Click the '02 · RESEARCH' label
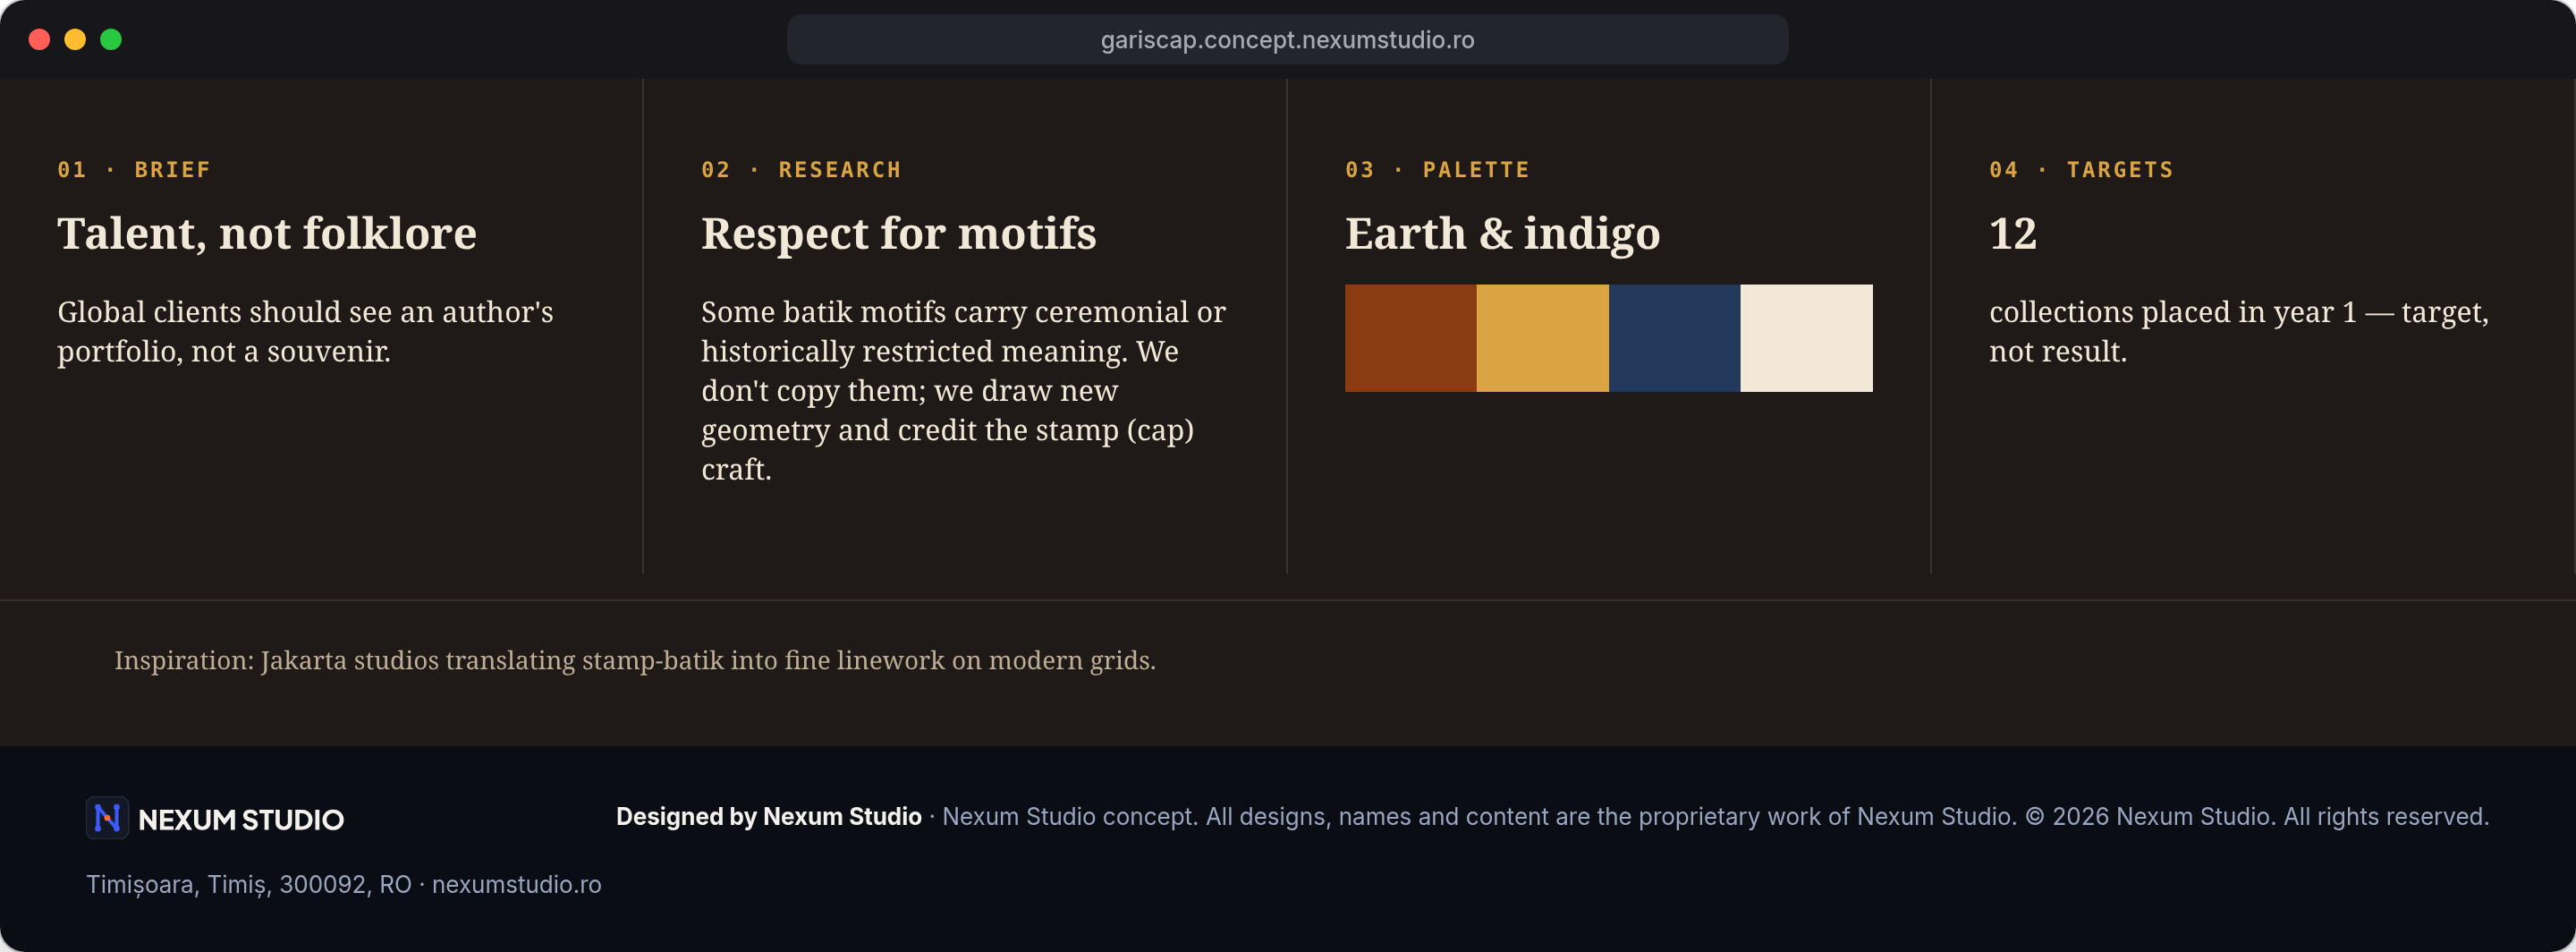 pyautogui.click(x=801, y=170)
